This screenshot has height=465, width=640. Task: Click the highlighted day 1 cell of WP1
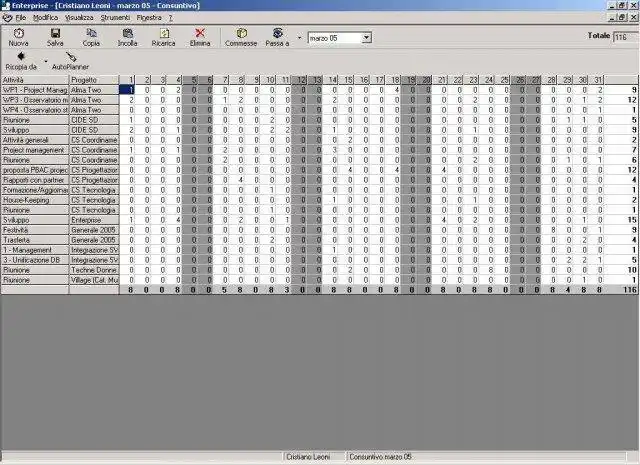(x=127, y=90)
